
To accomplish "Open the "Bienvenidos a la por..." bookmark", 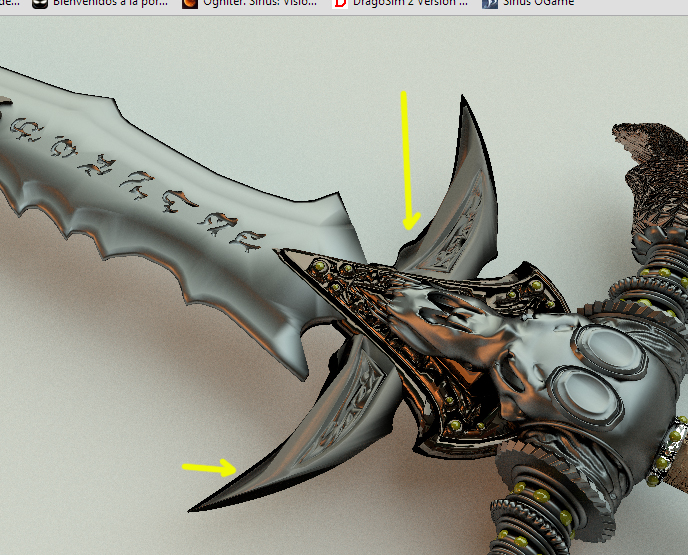I will (100, 3).
